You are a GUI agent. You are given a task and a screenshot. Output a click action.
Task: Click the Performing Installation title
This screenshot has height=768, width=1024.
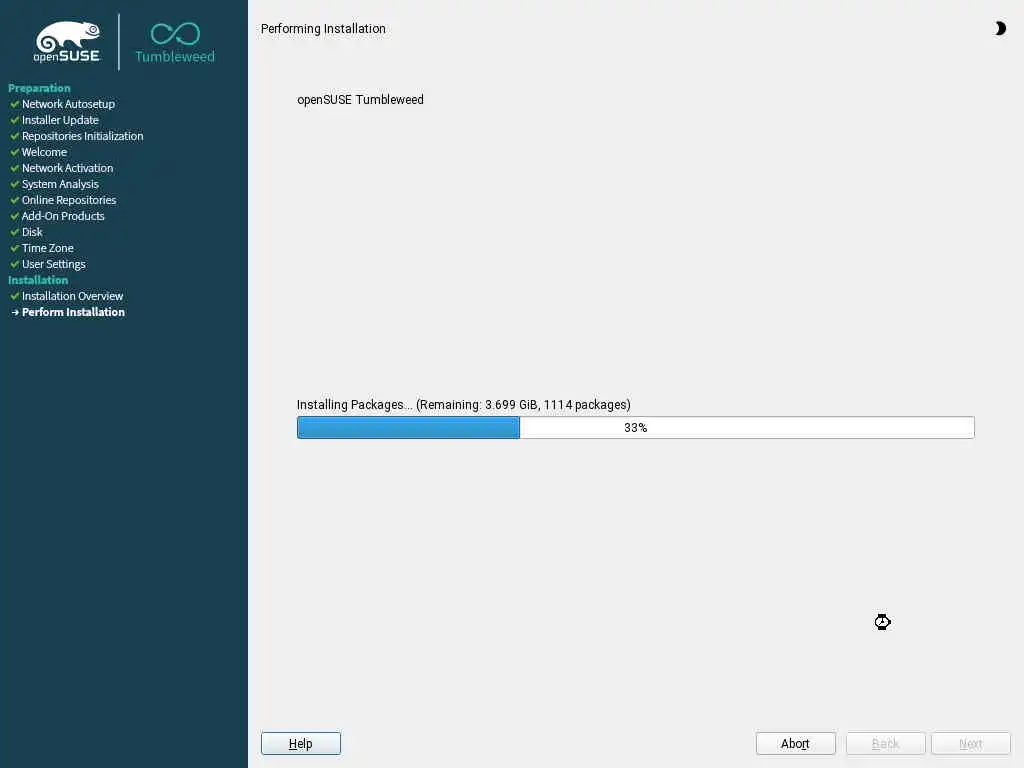coord(323,29)
